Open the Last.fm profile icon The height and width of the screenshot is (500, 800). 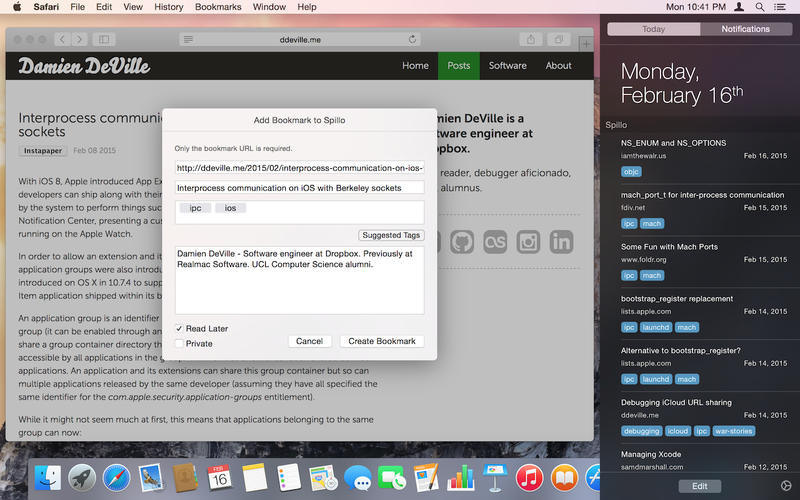[x=495, y=242]
